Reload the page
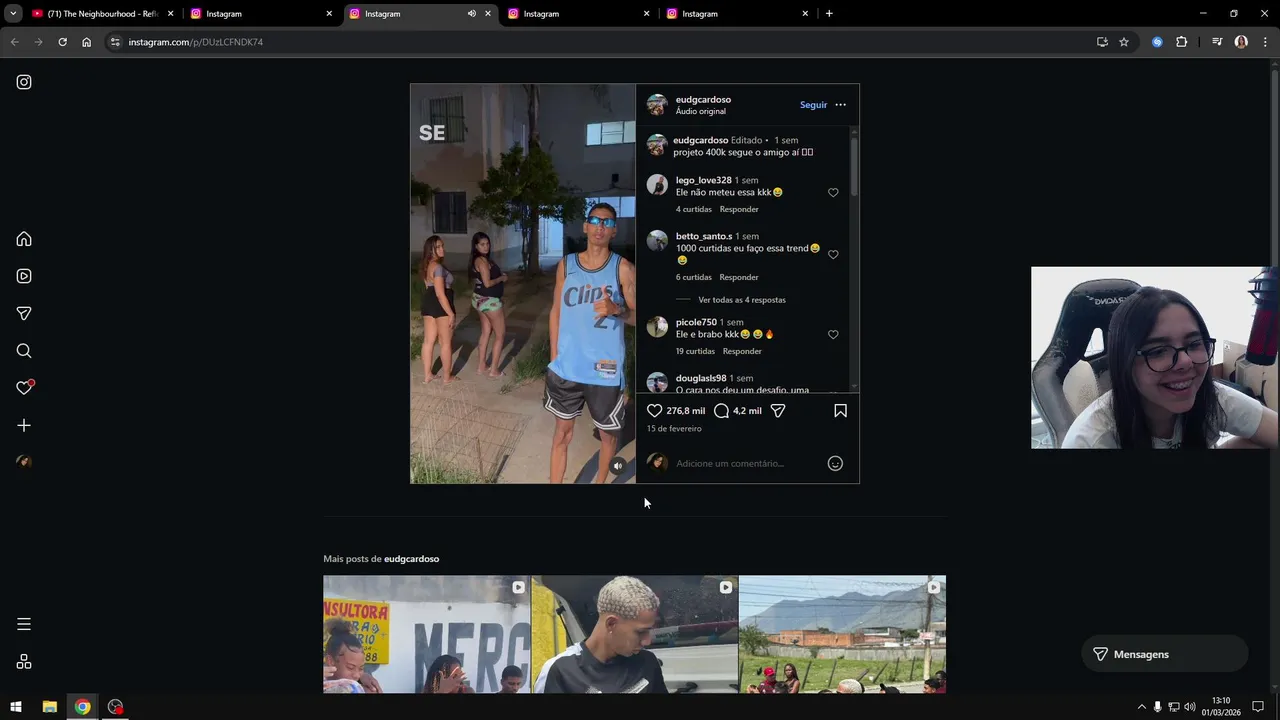This screenshot has height=720, width=1280. (62, 42)
